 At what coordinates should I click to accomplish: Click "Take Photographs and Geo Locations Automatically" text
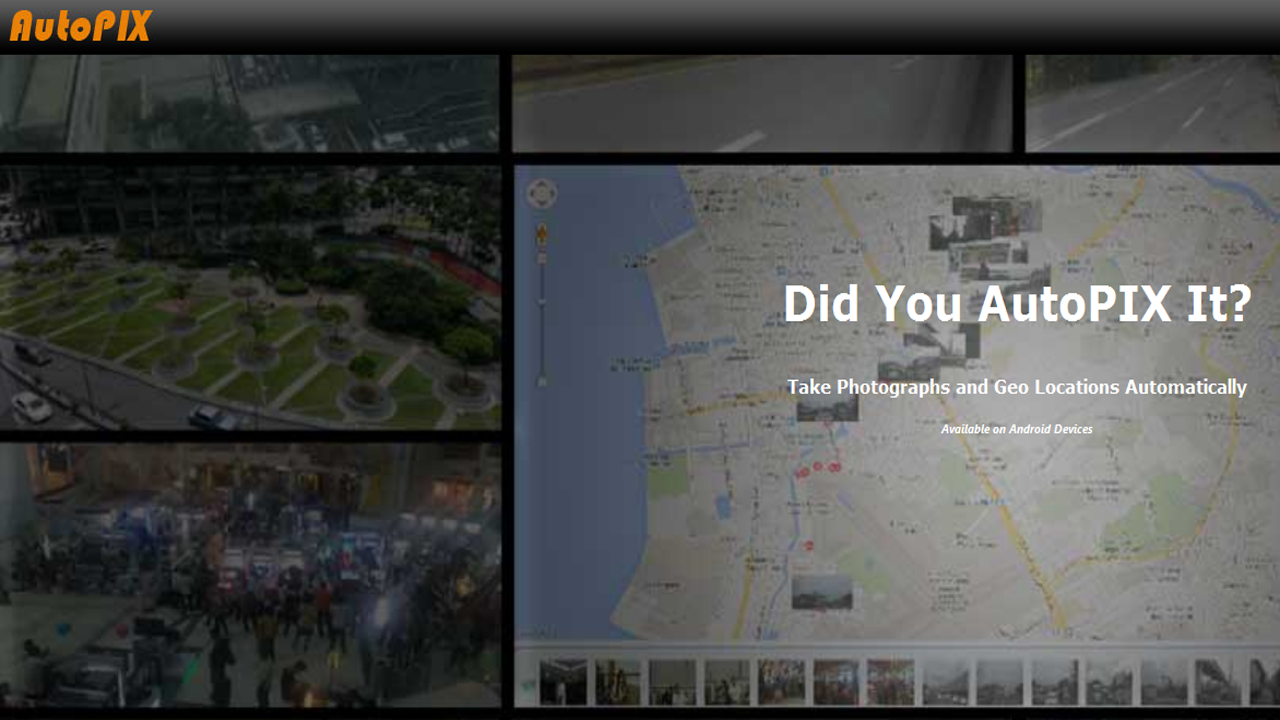pyautogui.click(x=1017, y=387)
